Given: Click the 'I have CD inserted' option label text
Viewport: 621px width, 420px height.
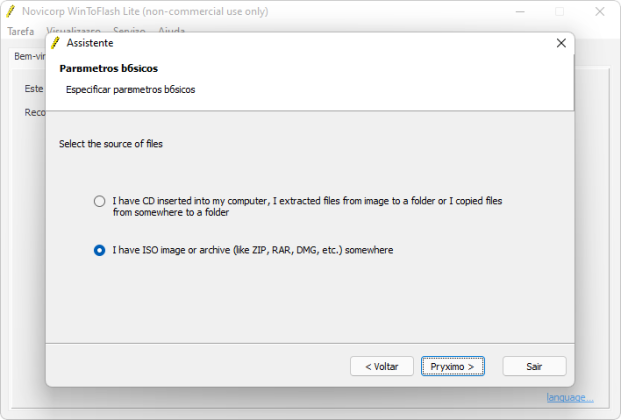Looking at the screenshot, I should pos(307,206).
